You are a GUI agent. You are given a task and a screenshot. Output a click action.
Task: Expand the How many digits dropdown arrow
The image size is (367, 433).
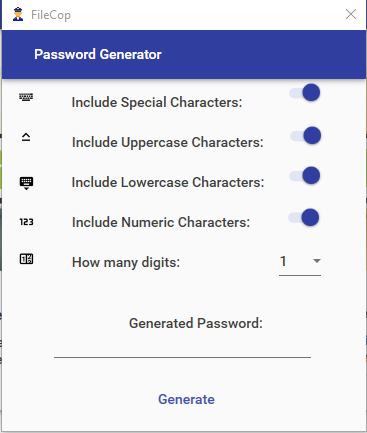click(317, 261)
